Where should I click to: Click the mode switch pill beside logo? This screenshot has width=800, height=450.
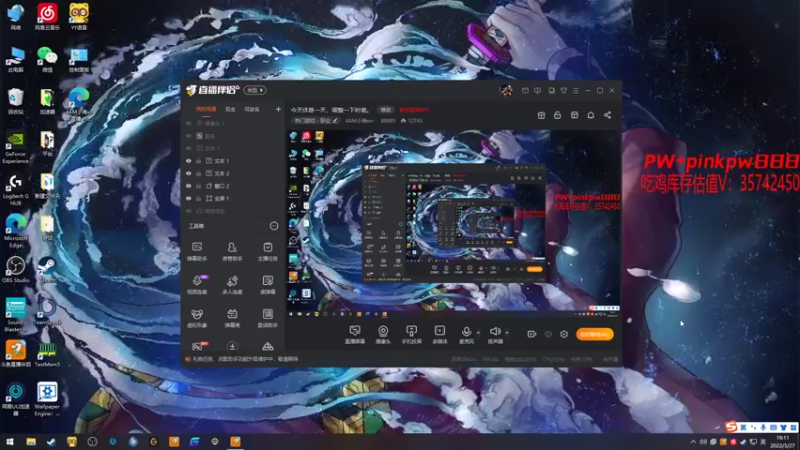[x=255, y=90]
